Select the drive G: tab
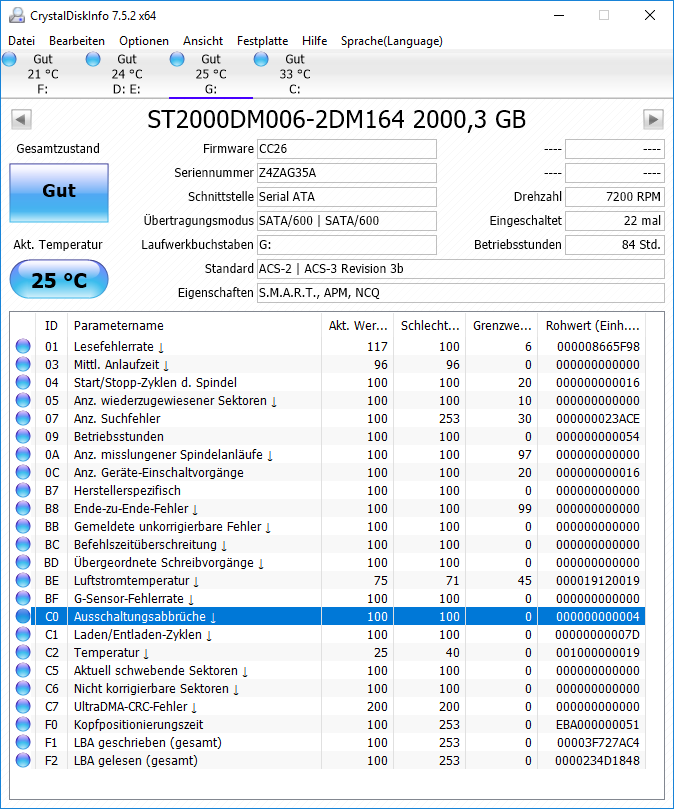The width and height of the screenshot is (674, 809). pyautogui.click(x=211, y=74)
